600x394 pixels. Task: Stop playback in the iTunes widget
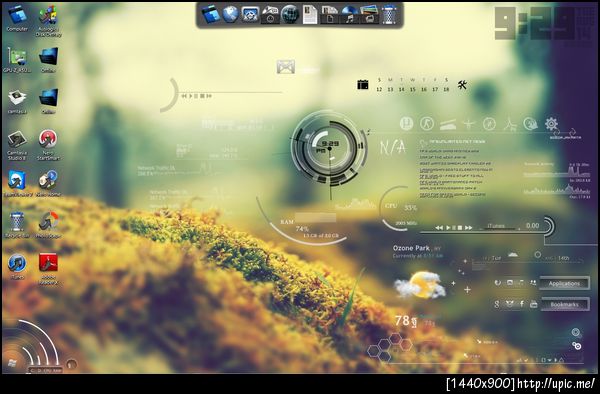click(460, 228)
